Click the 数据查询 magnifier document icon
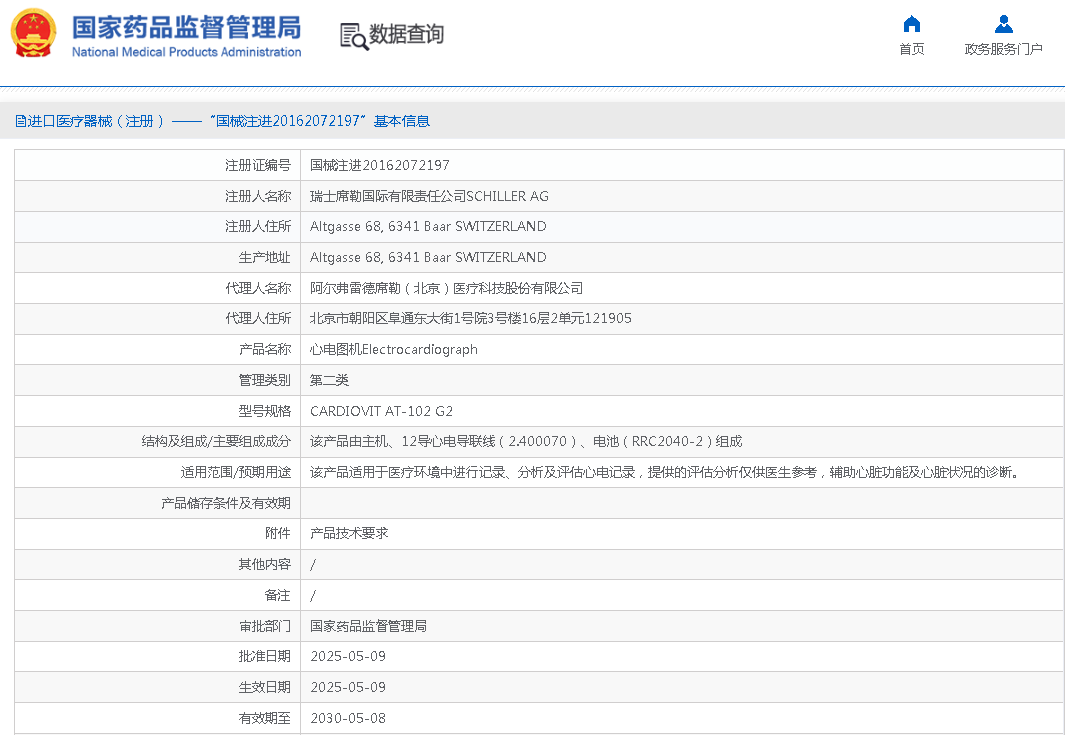This screenshot has height=735, width=1065. (x=353, y=36)
